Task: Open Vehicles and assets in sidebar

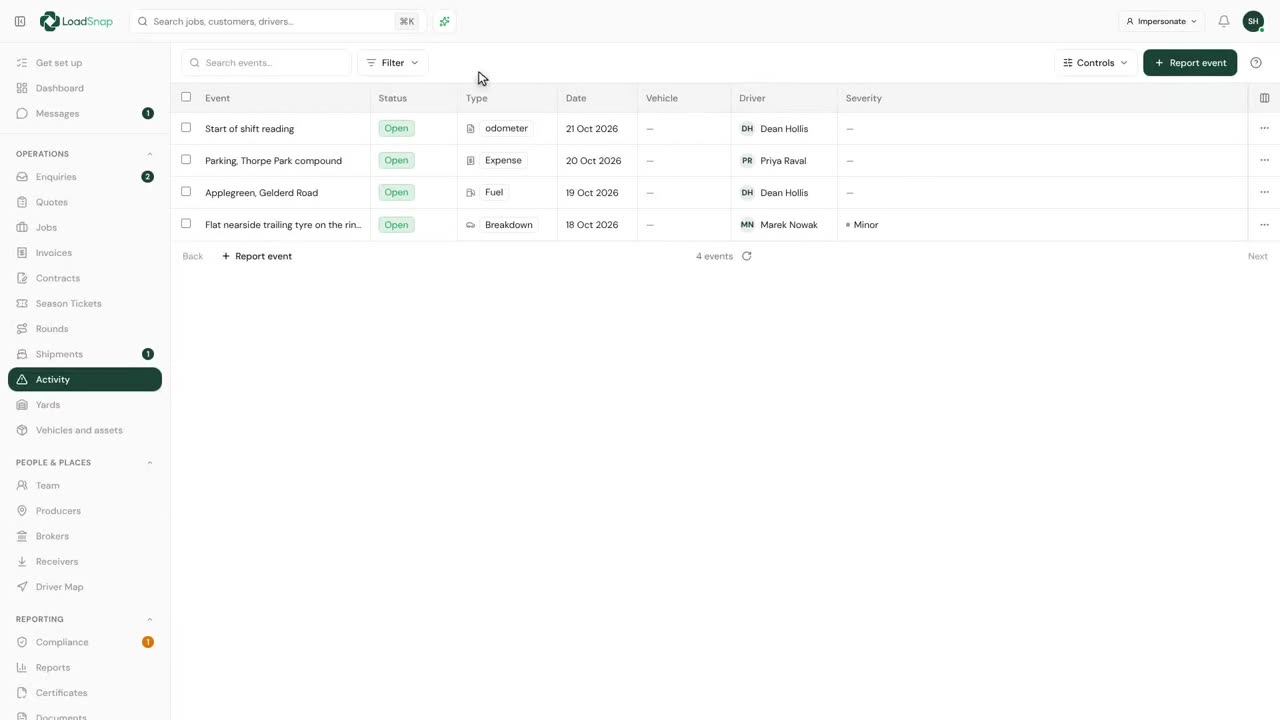Action: pos(85,430)
